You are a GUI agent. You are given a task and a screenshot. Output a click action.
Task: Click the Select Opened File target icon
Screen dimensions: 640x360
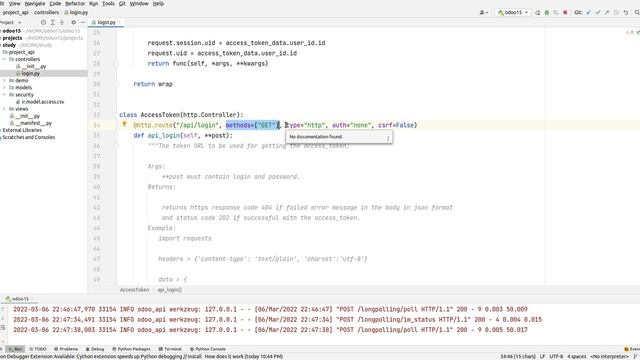tap(43, 22)
